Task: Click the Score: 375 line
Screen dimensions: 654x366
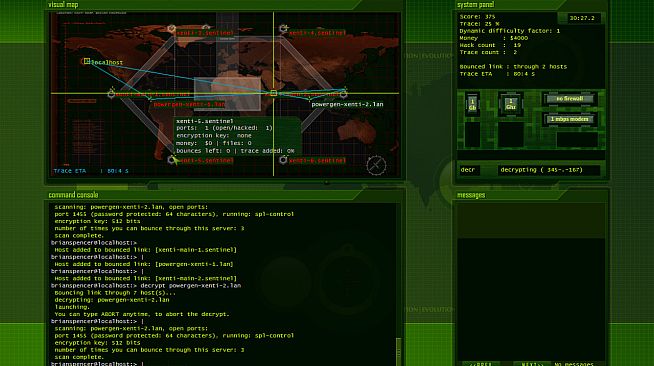Action: pyautogui.click(x=477, y=17)
